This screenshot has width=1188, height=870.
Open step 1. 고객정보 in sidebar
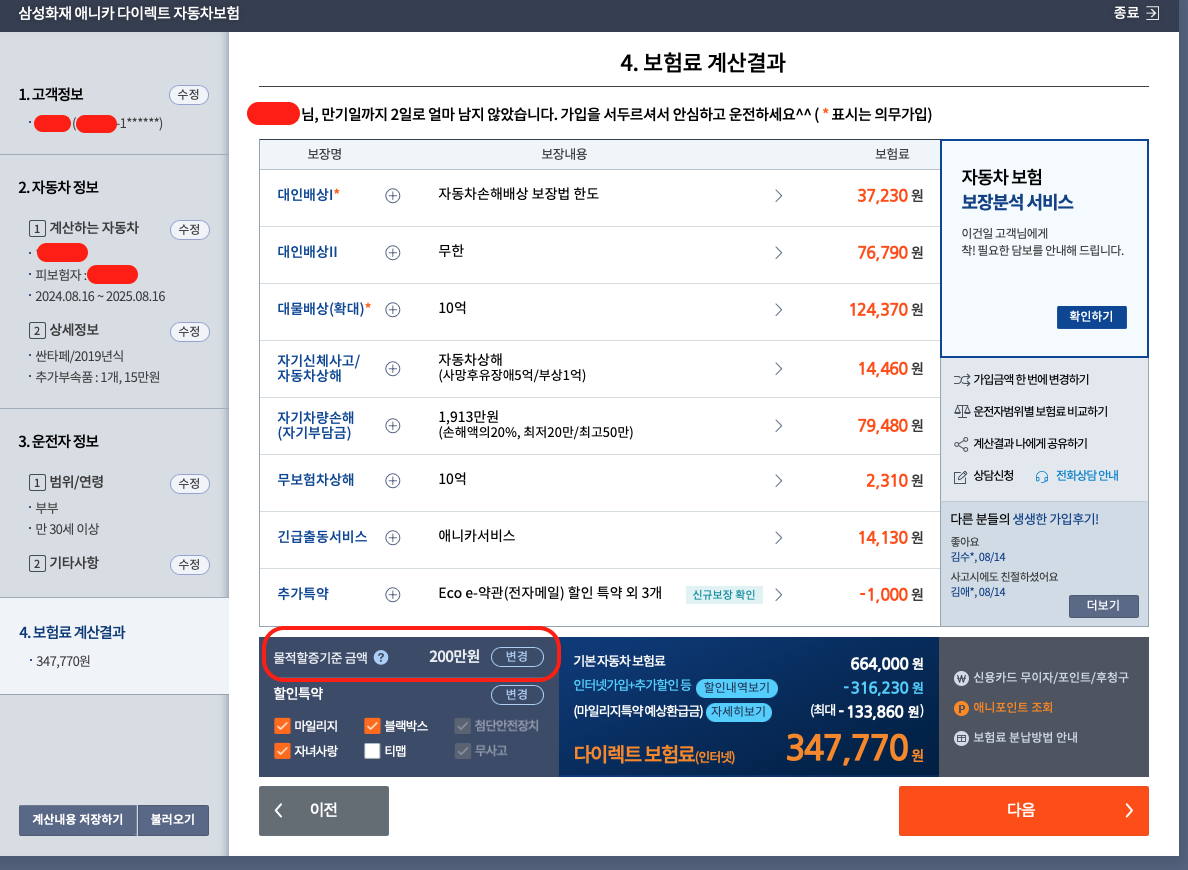pos(51,95)
